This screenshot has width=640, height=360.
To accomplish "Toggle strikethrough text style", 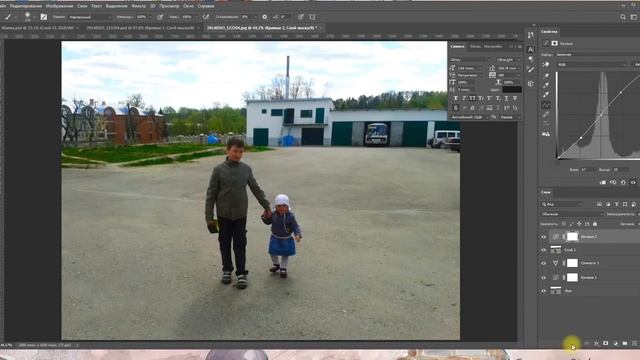I will click(515, 98).
